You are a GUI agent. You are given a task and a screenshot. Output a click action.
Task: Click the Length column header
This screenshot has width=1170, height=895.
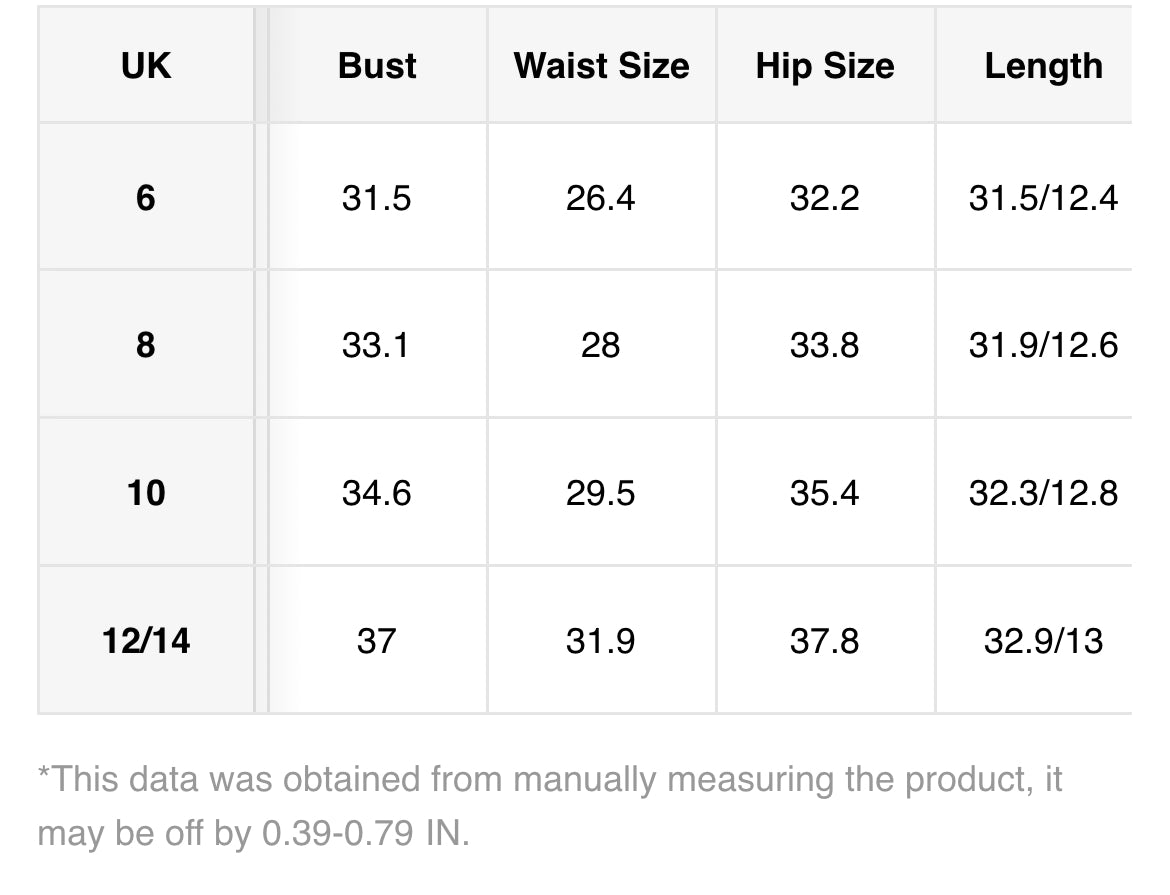(1043, 66)
